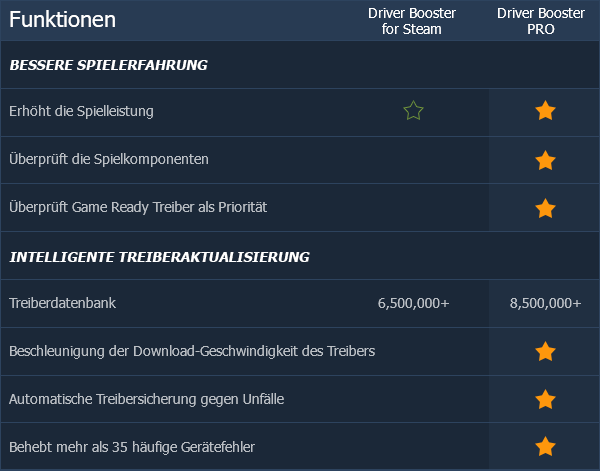Screen dimensions: 600x471
Task: Click the star for Behebt 35 Gerätefehler row
Action: point(545,447)
